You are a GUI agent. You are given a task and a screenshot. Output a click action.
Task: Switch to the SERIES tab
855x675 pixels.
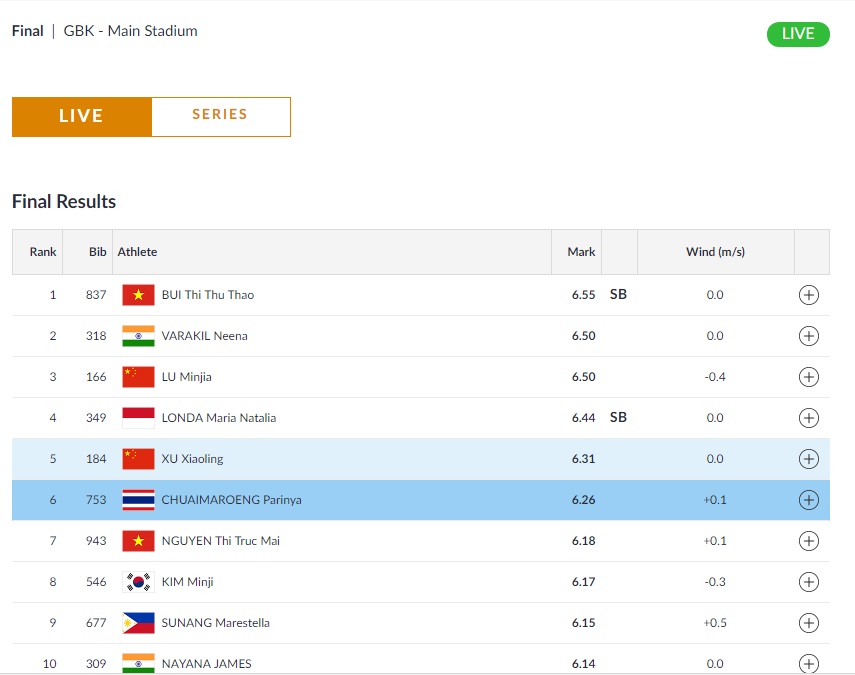tap(220, 115)
